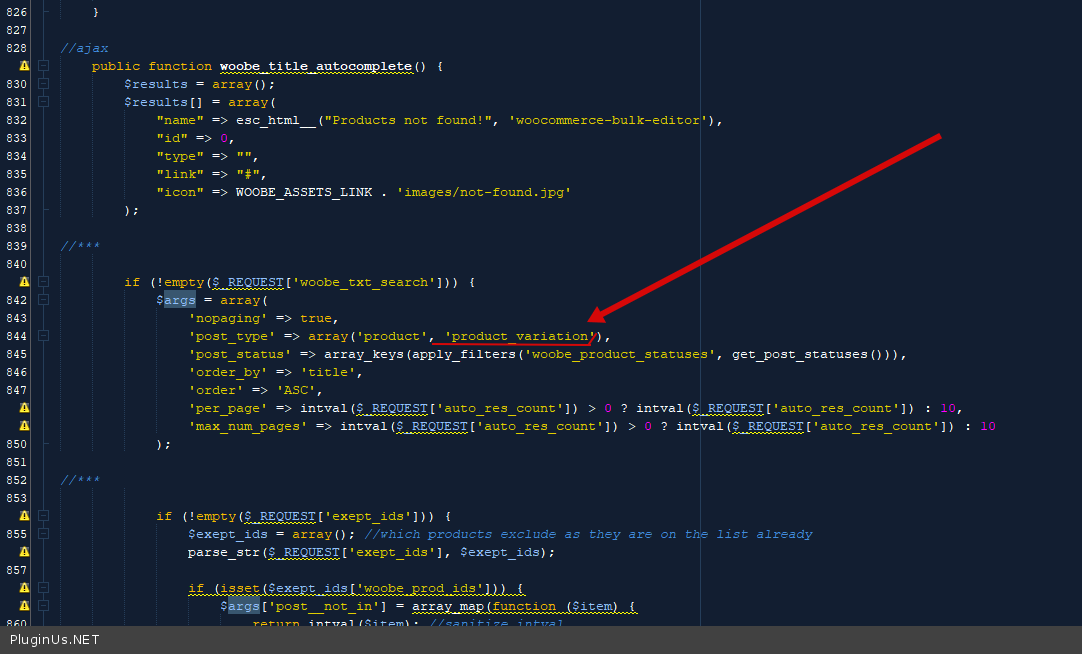Image resolution: width=1082 pixels, height=654 pixels.
Task: Click warning icon on 'post__not_in' line
Action: click(24, 606)
